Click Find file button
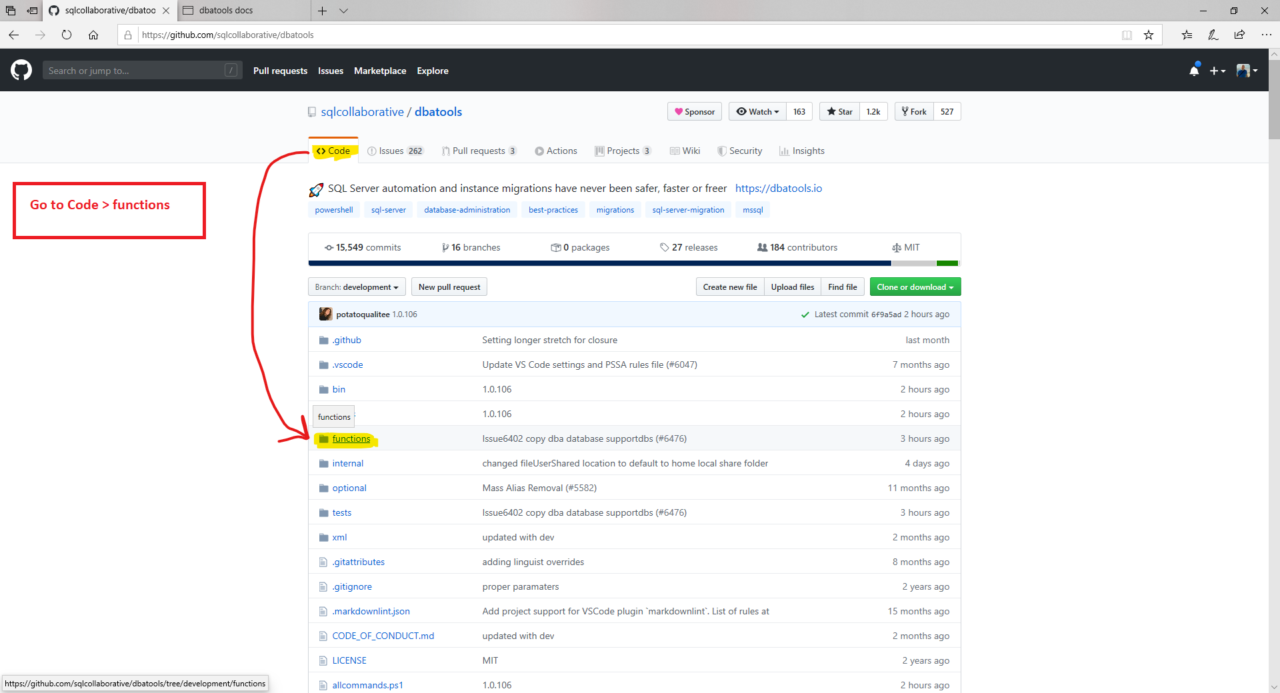The width and height of the screenshot is (1280, 693). click(x=842, y=287)
